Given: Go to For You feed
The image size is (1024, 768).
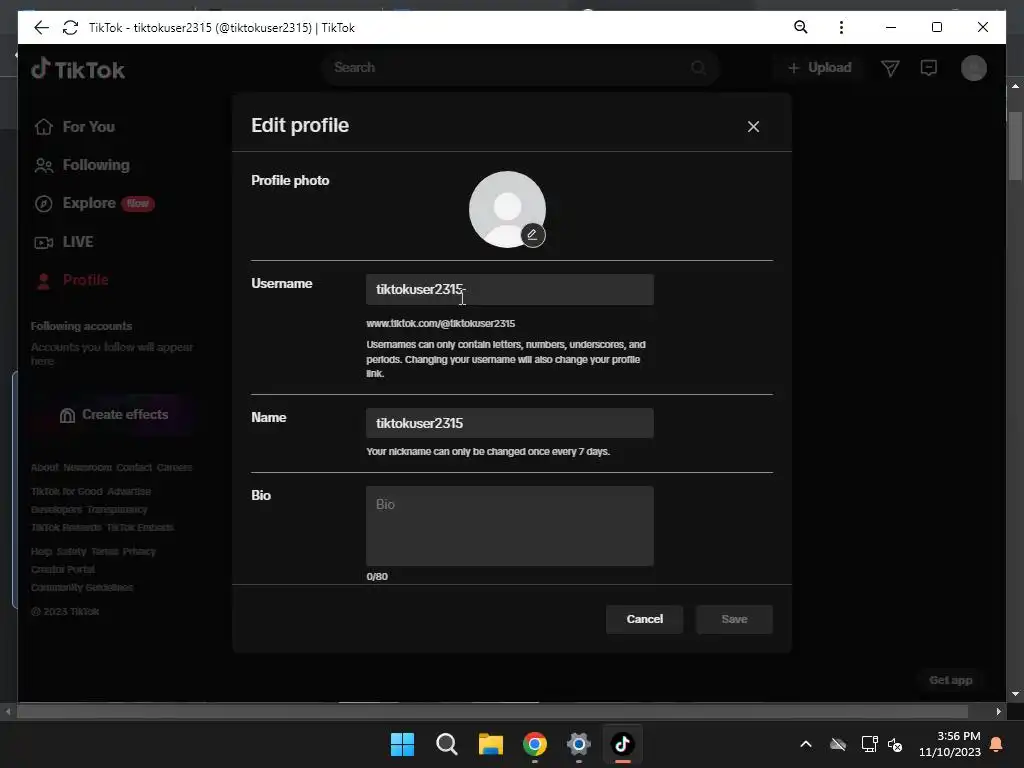Looking at the screenshot, I should pos(75,127).
